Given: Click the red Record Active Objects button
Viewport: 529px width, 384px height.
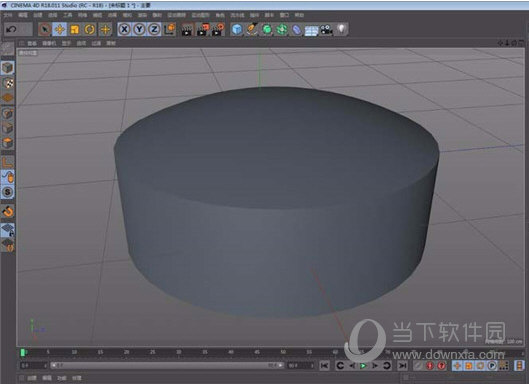Looking at the screenshot, I should point(430,366).
